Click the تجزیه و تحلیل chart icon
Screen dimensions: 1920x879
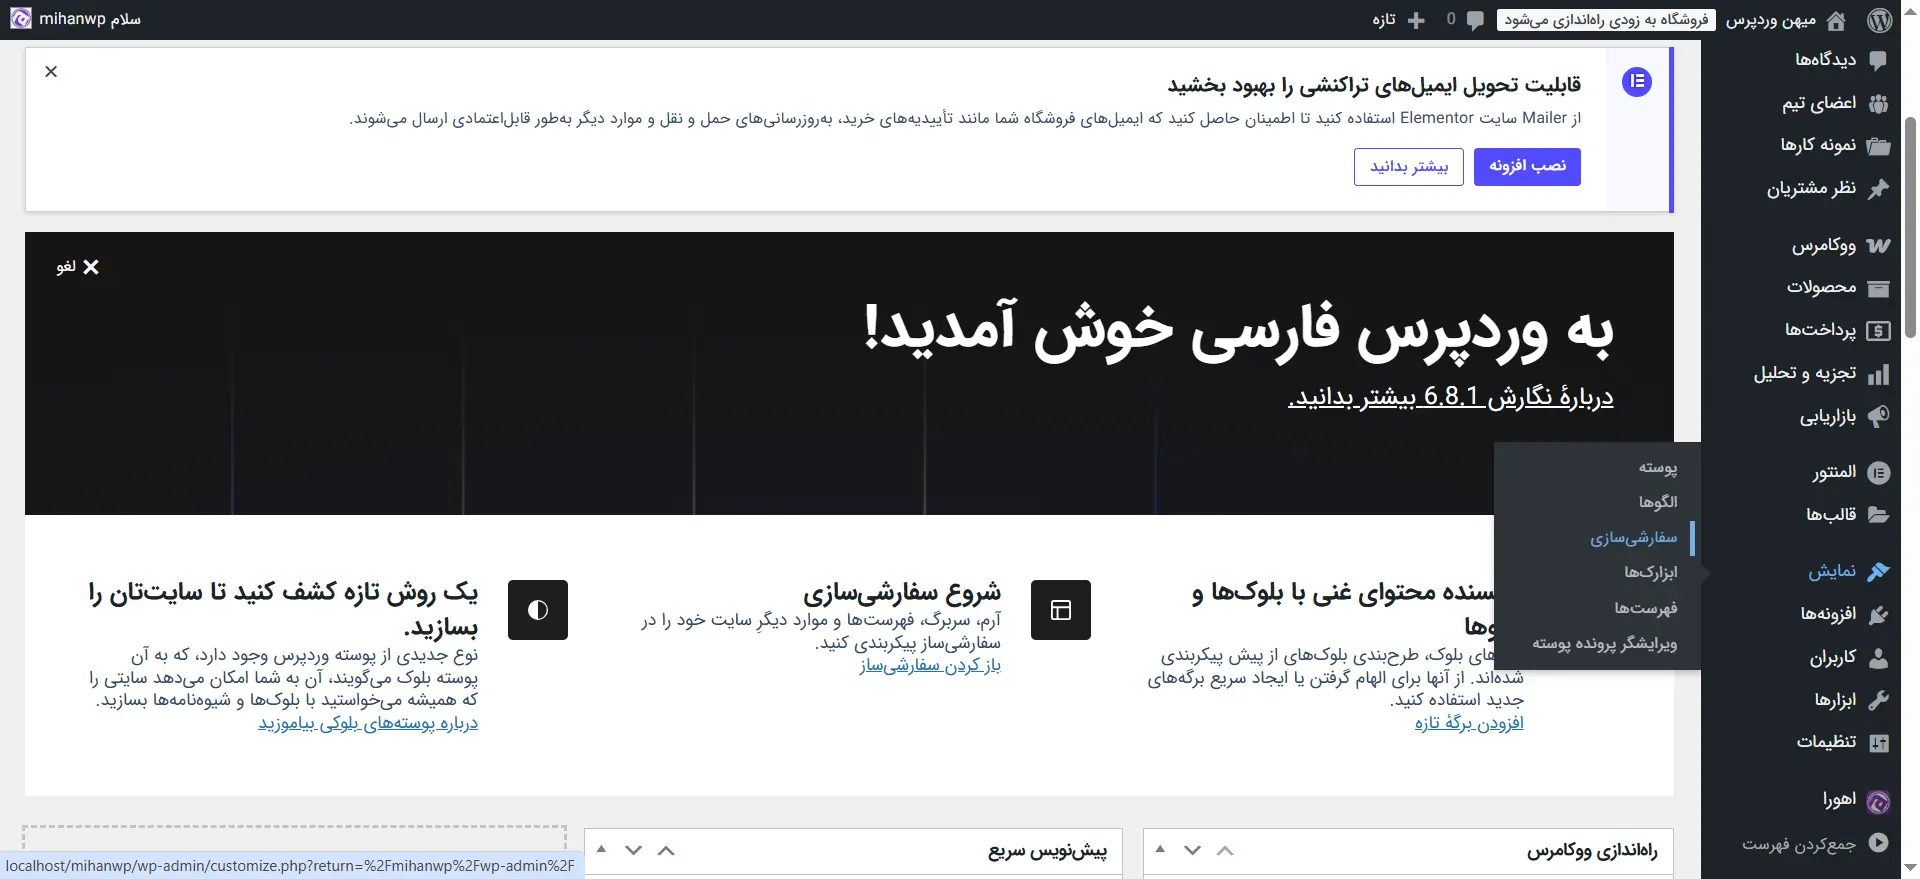(1878, 374)
